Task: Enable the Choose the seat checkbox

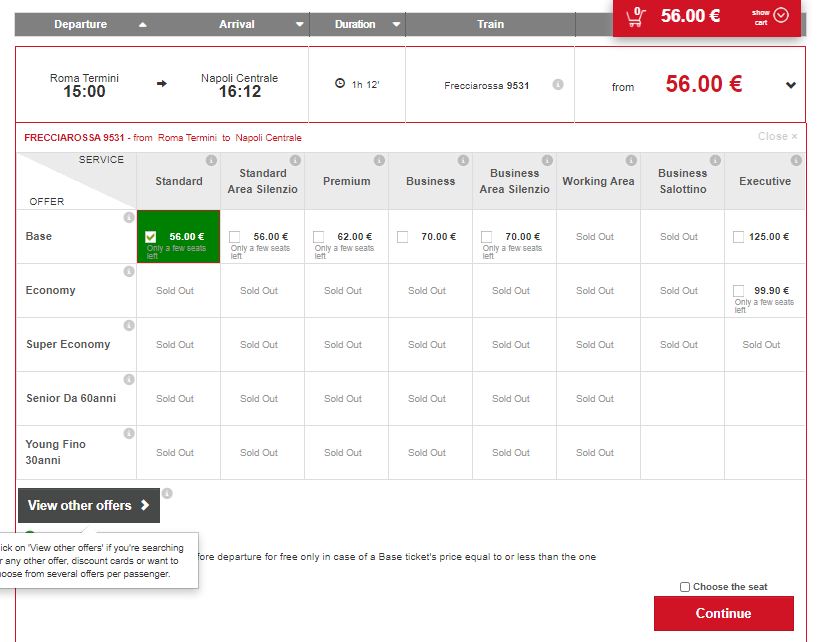Action: coord(685,587)
